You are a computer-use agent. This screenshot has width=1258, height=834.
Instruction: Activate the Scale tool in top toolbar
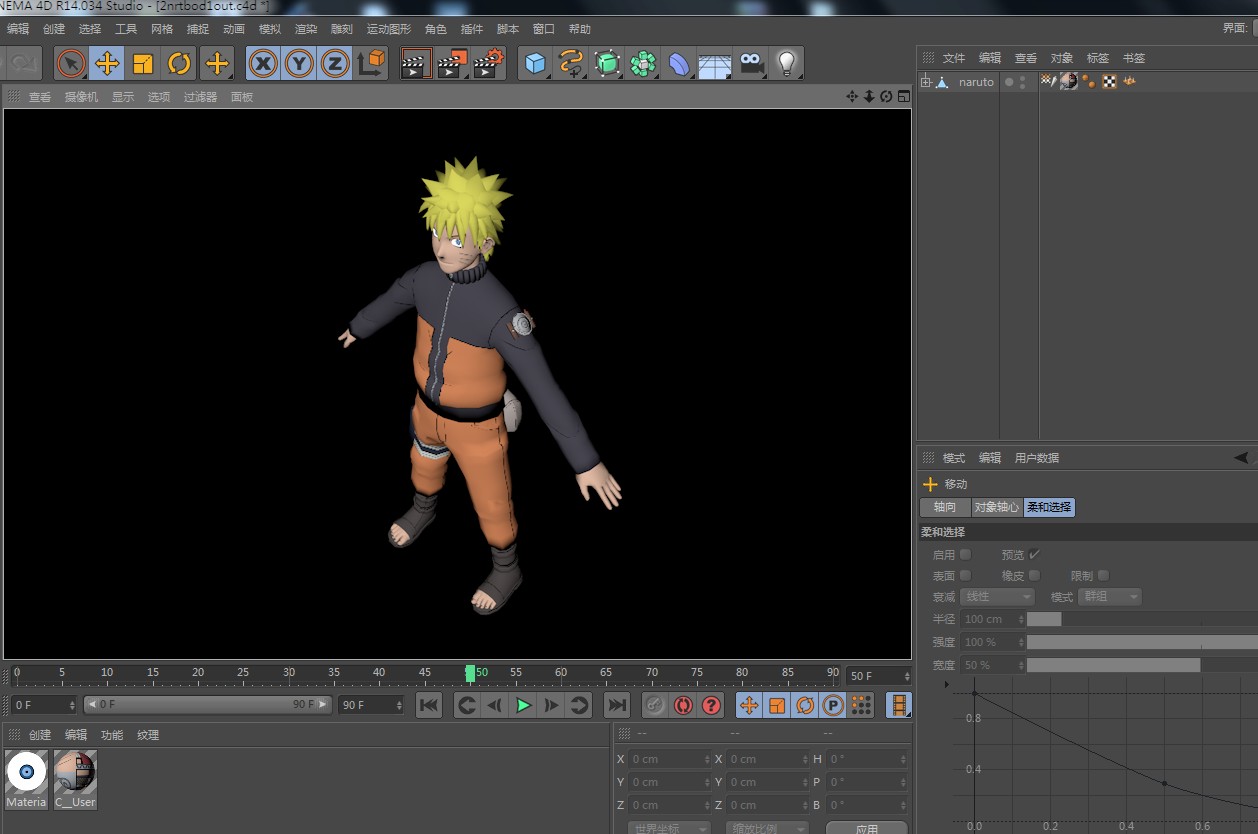coord(143,64)
